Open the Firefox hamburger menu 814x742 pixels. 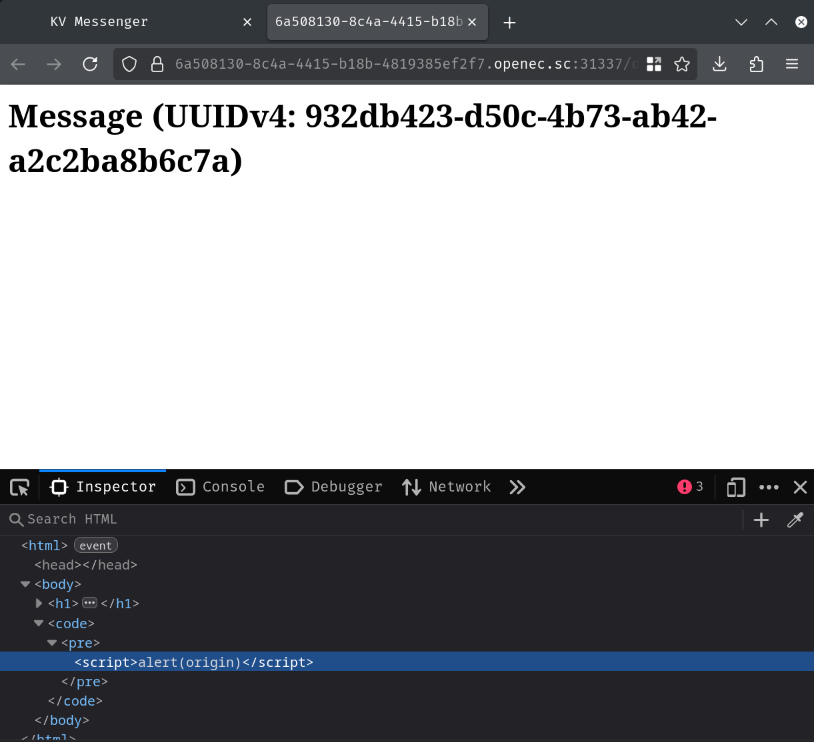click(x=792, y=64)
